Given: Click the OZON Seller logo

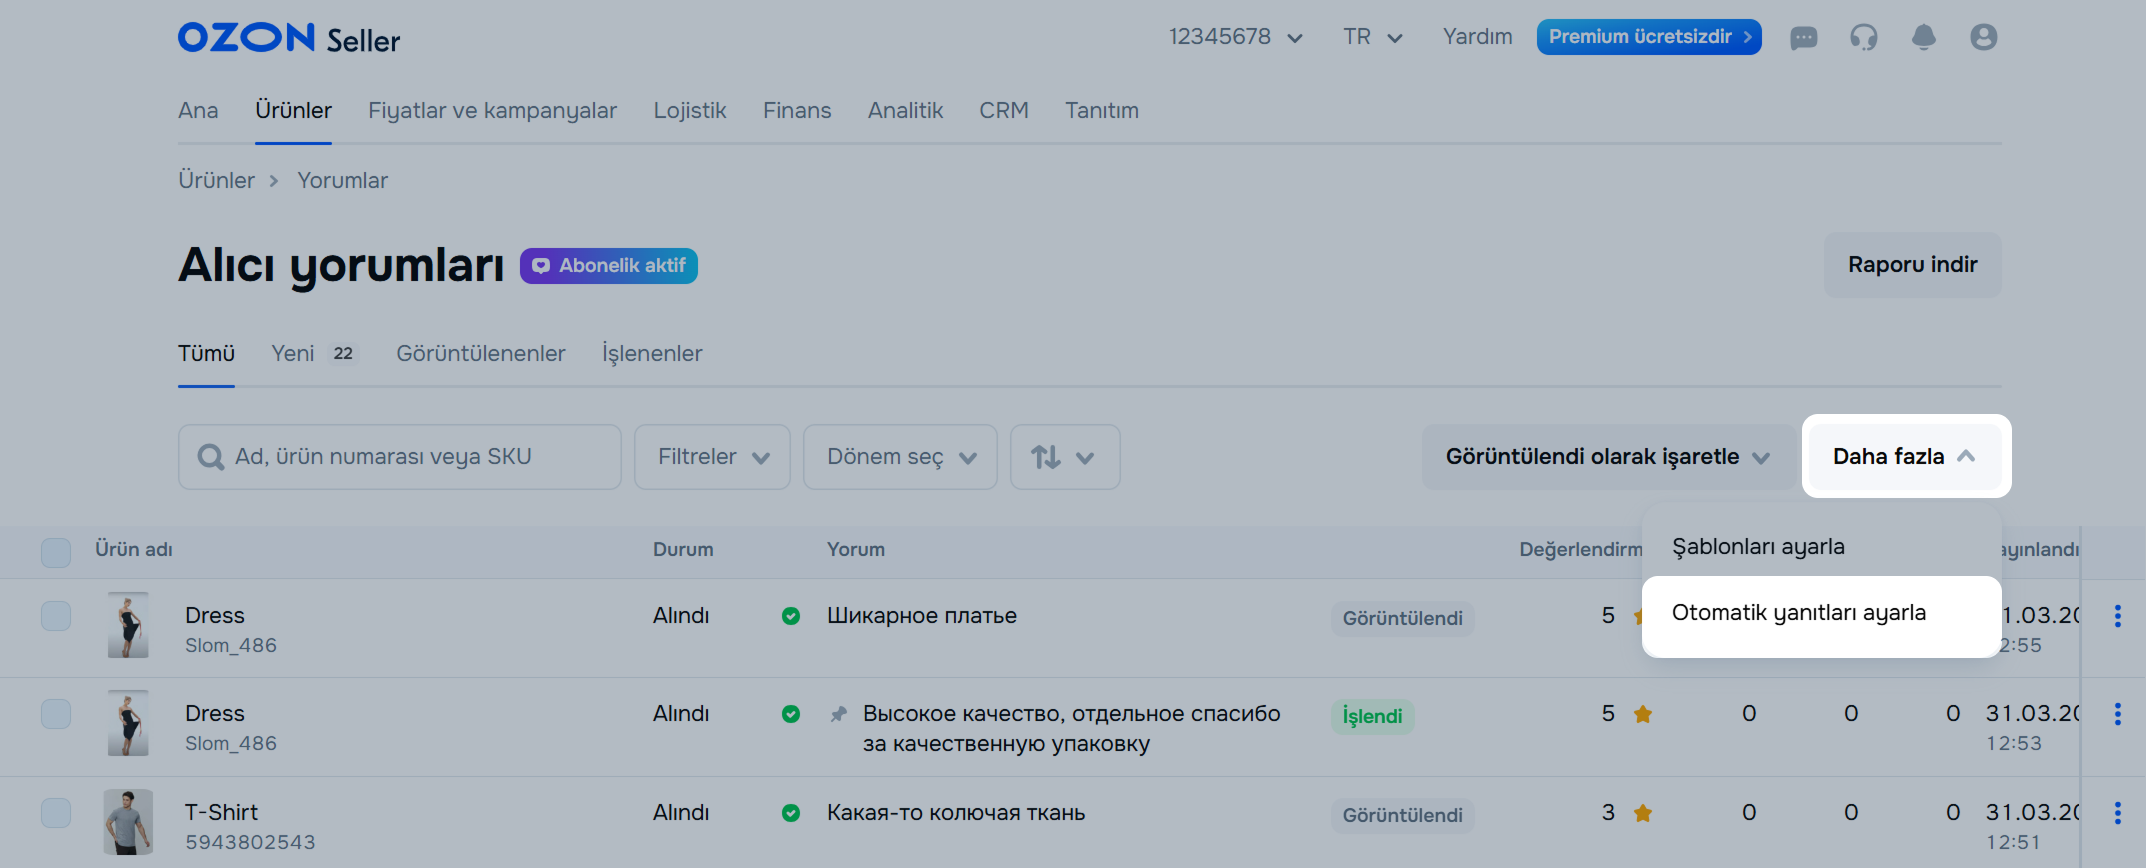Looking at the screenshot, I should click(288, 38).
